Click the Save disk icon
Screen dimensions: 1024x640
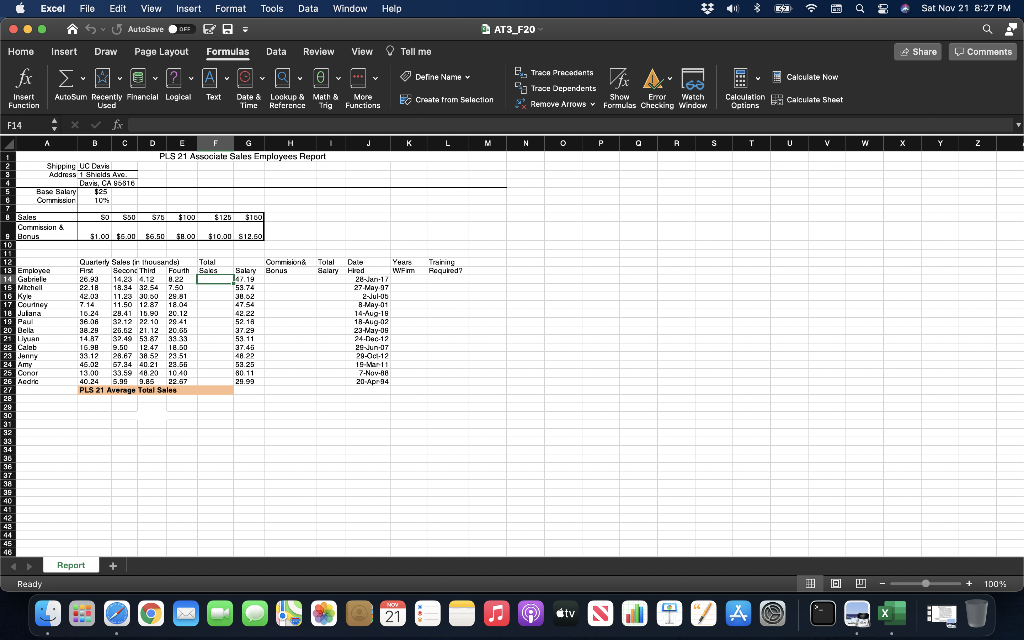tap(227, 29)
